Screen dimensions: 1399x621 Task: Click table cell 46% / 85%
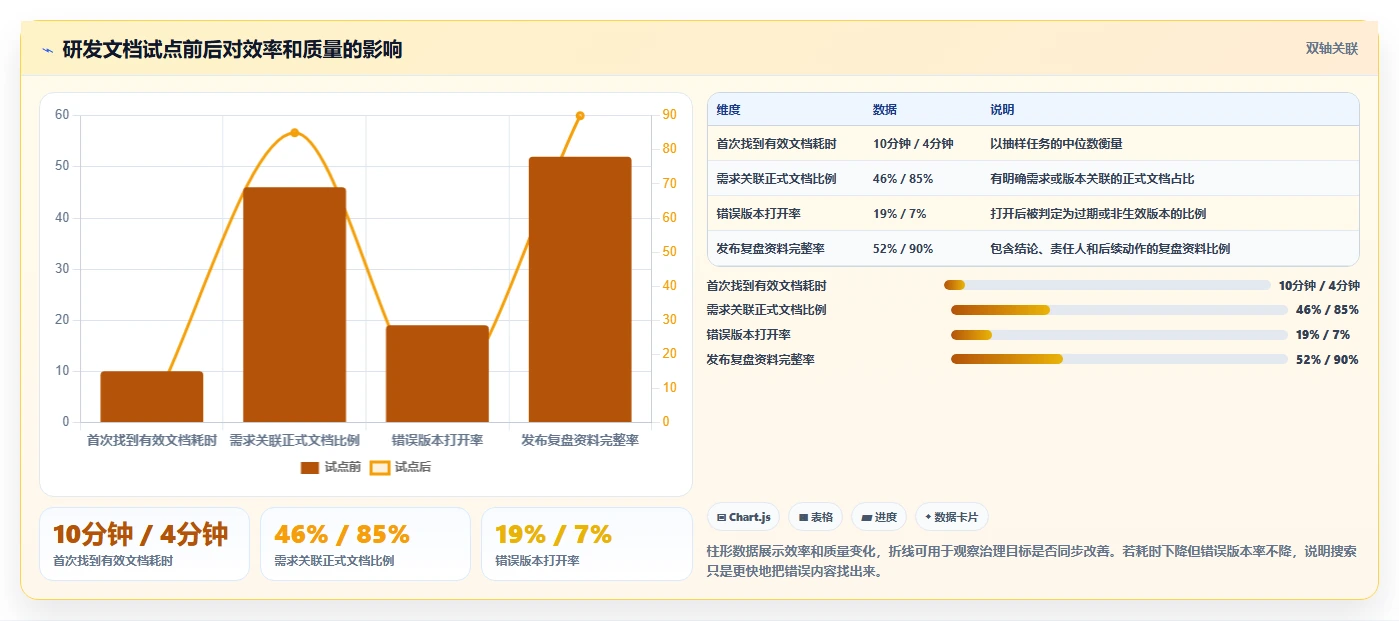point(903,178)
